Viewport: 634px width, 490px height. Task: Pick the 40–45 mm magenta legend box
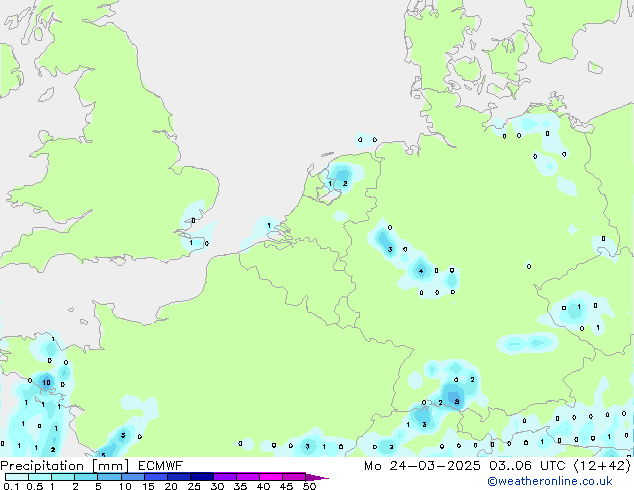click(x=271, y=477)
